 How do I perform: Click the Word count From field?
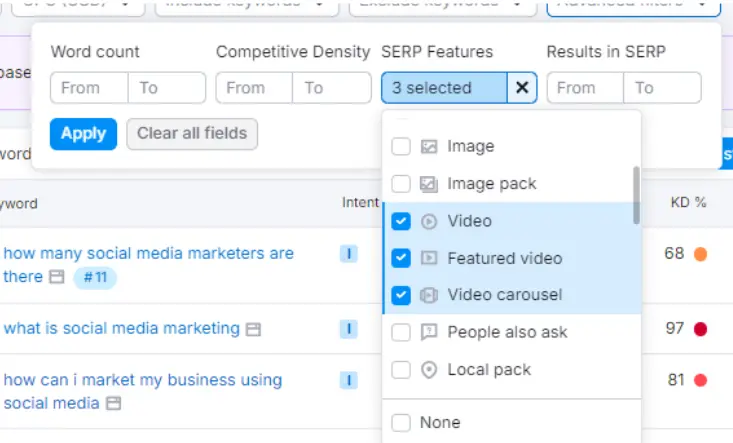point(89,88)
